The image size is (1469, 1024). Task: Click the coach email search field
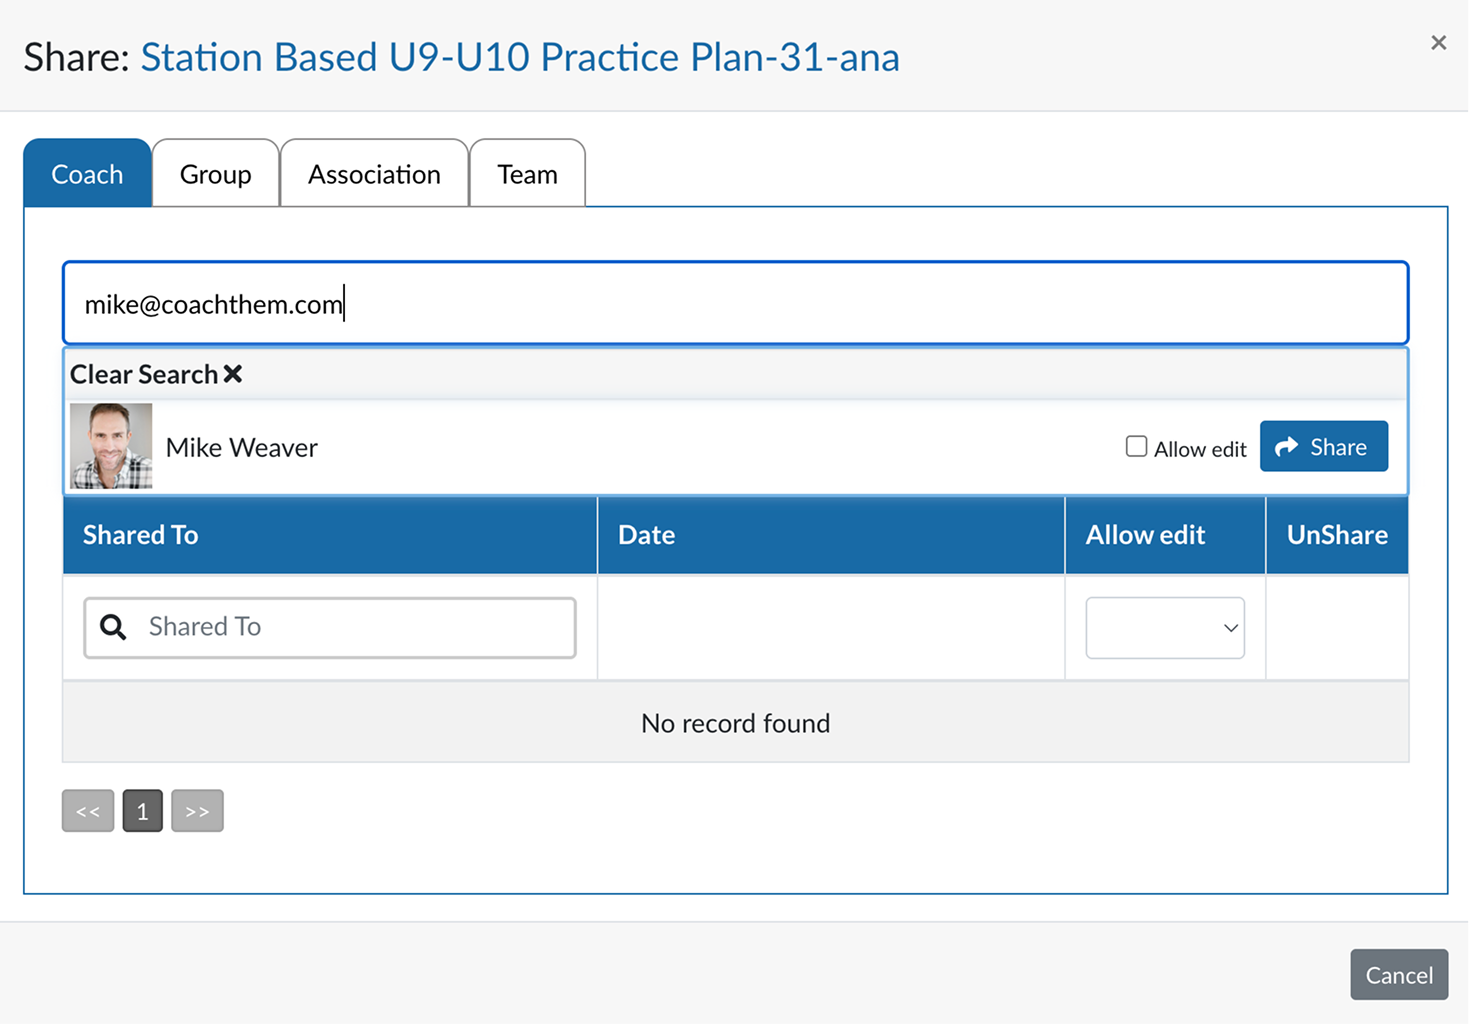click(735, 304)
